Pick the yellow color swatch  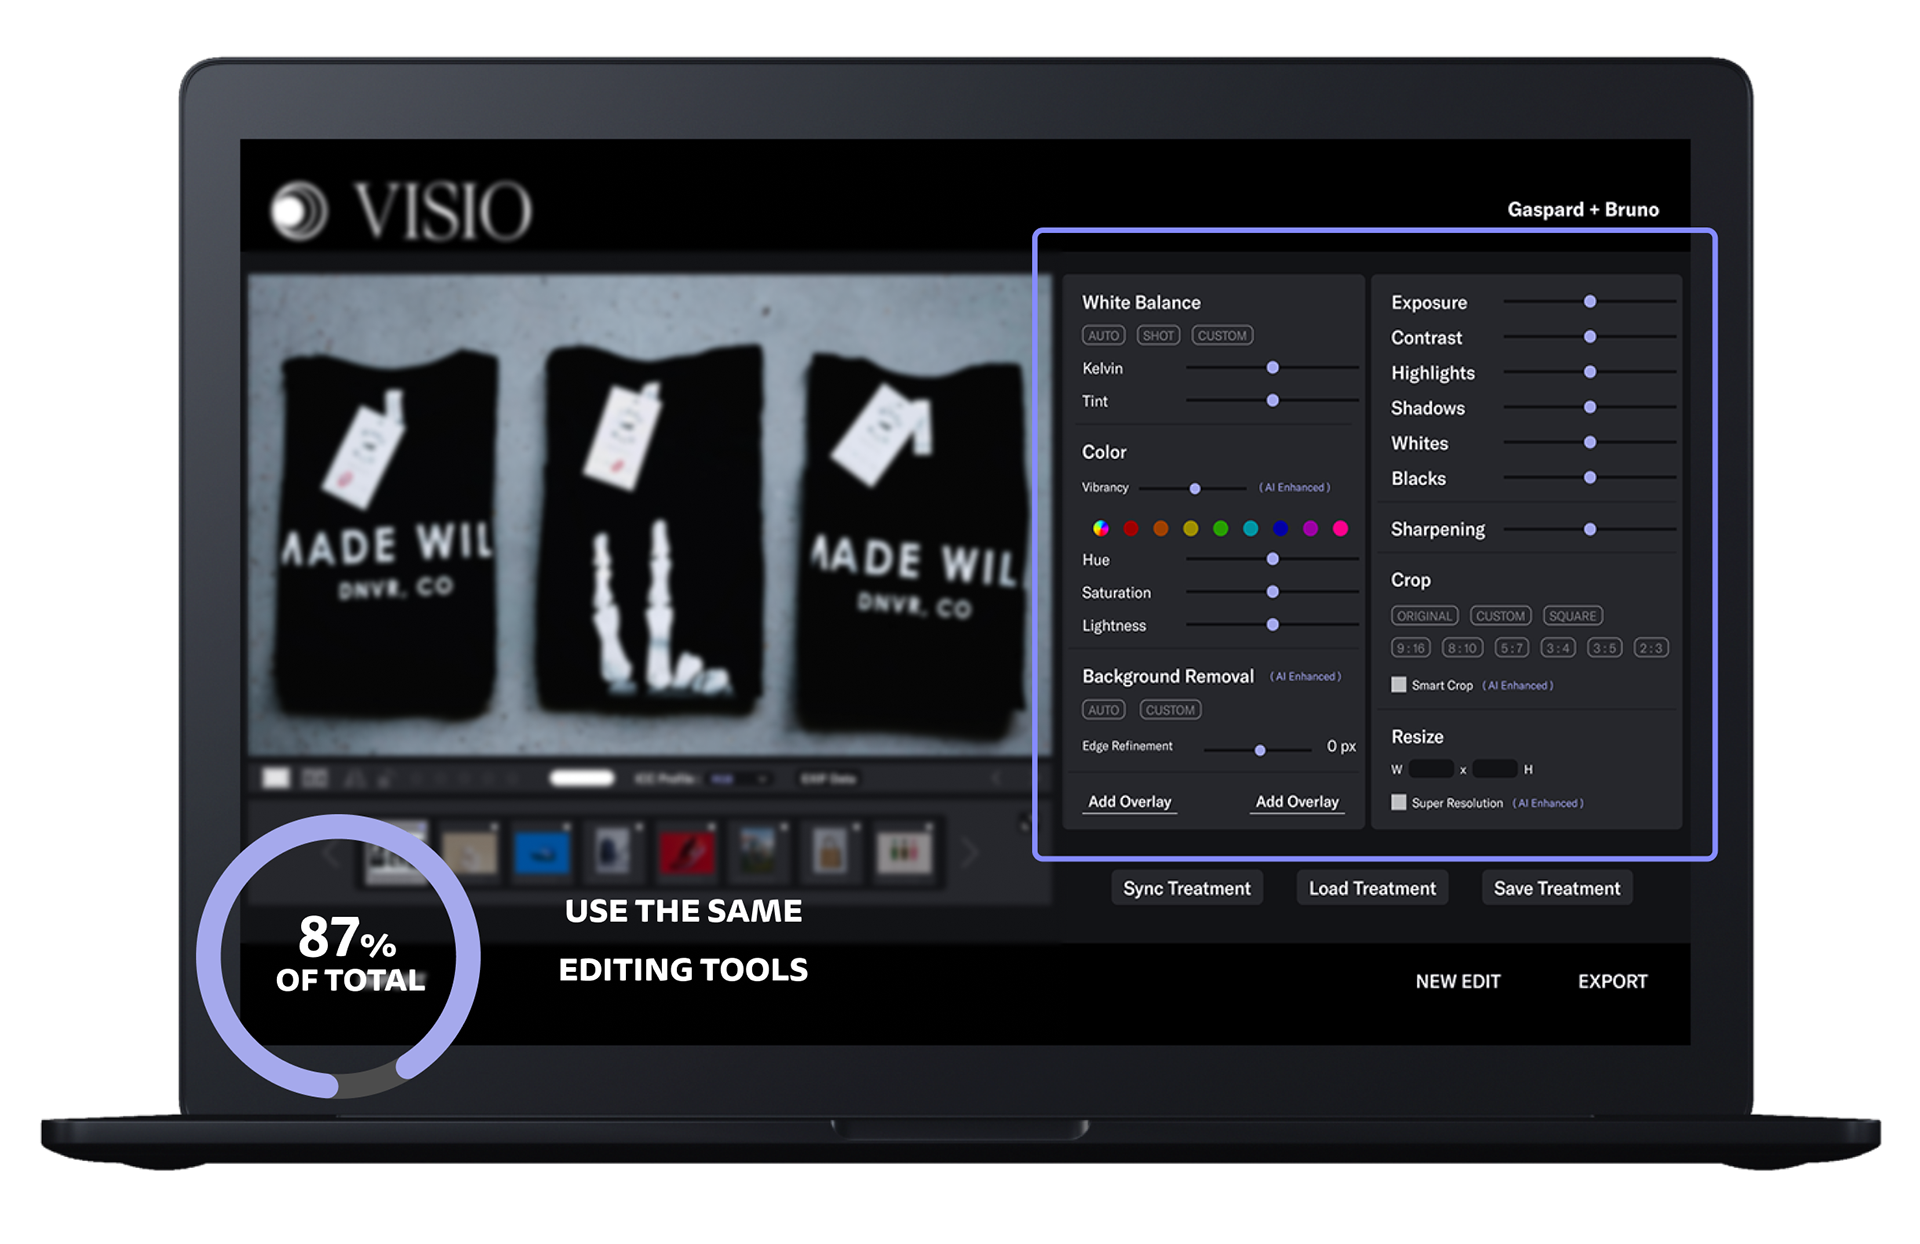coord(1190,528)
